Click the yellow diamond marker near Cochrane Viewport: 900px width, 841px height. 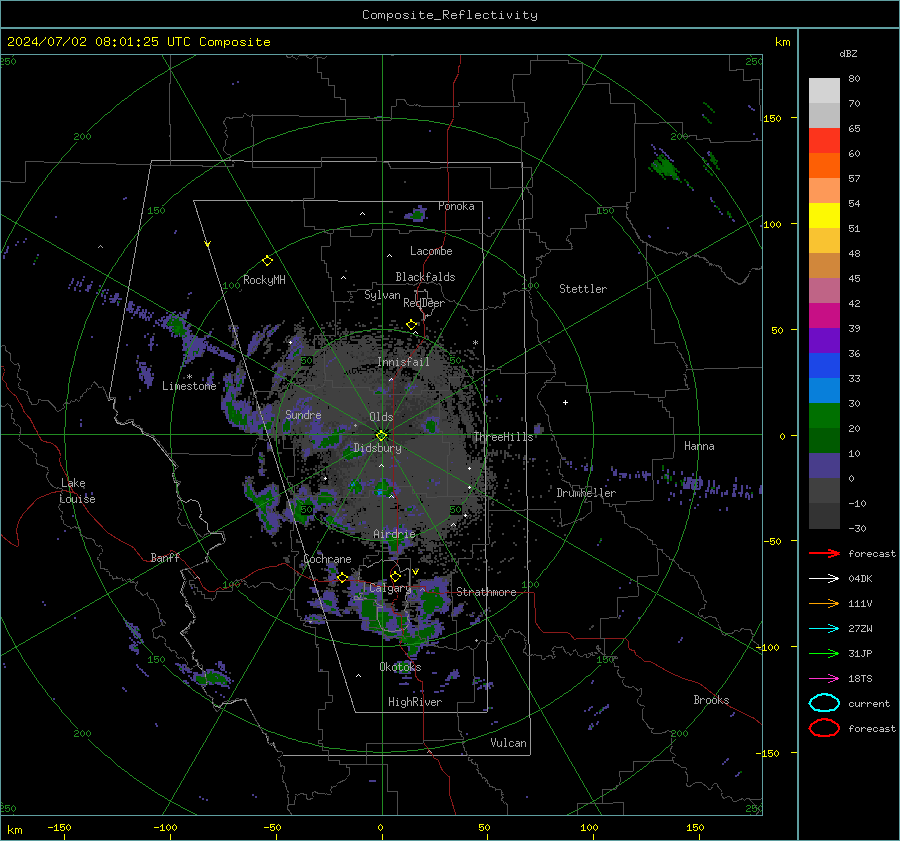(x=342, y=577)
